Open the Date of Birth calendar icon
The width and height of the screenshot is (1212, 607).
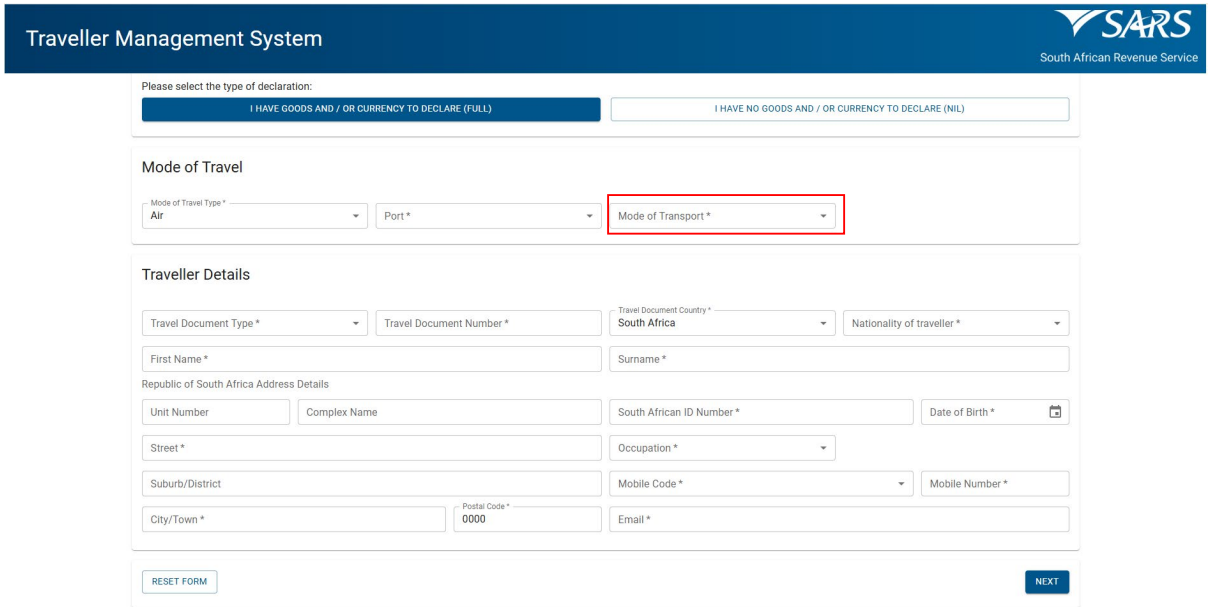point(1054,412)
